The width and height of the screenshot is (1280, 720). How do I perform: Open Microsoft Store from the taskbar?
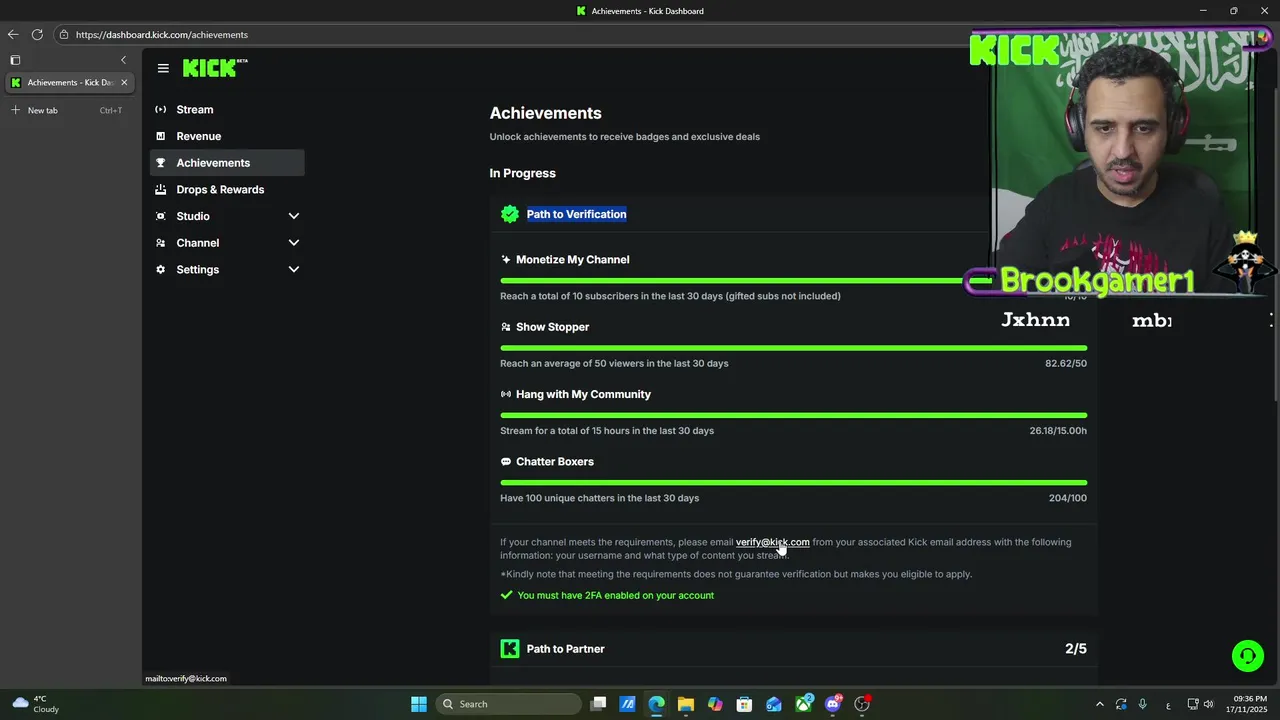[x=744, y=704]
